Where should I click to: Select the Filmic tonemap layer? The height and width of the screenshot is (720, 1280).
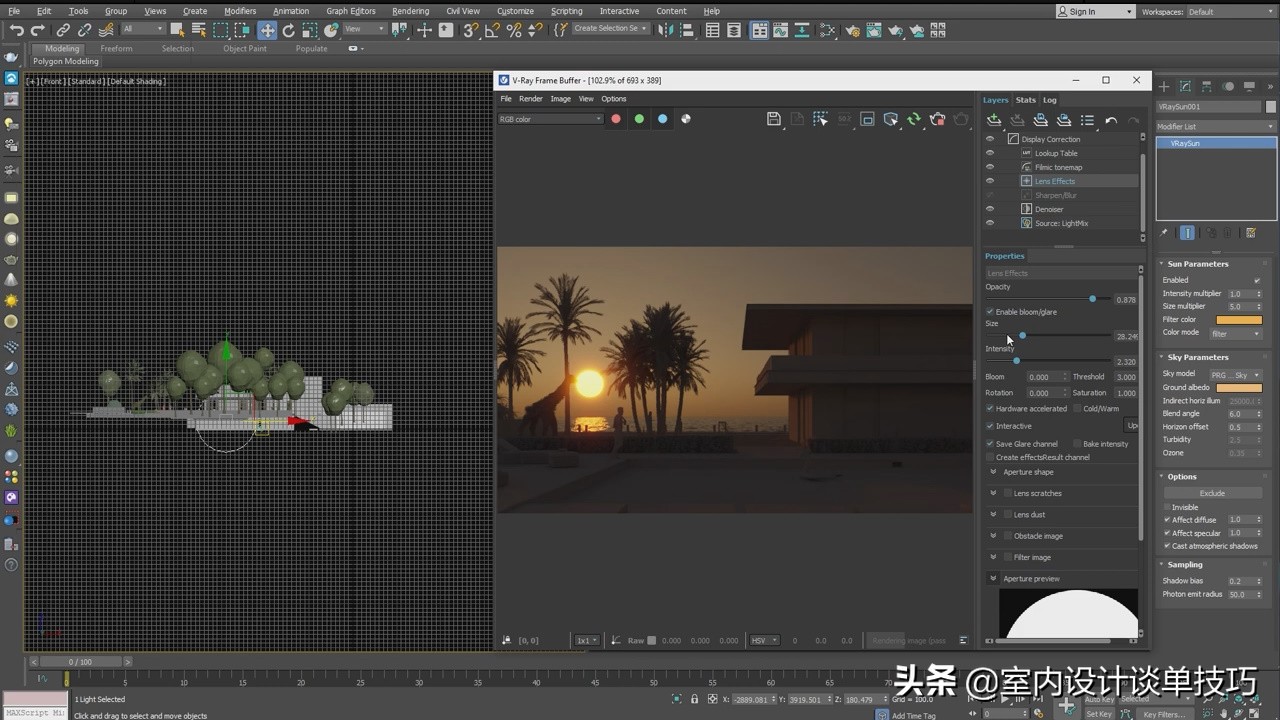click(x=1058, y=167)
